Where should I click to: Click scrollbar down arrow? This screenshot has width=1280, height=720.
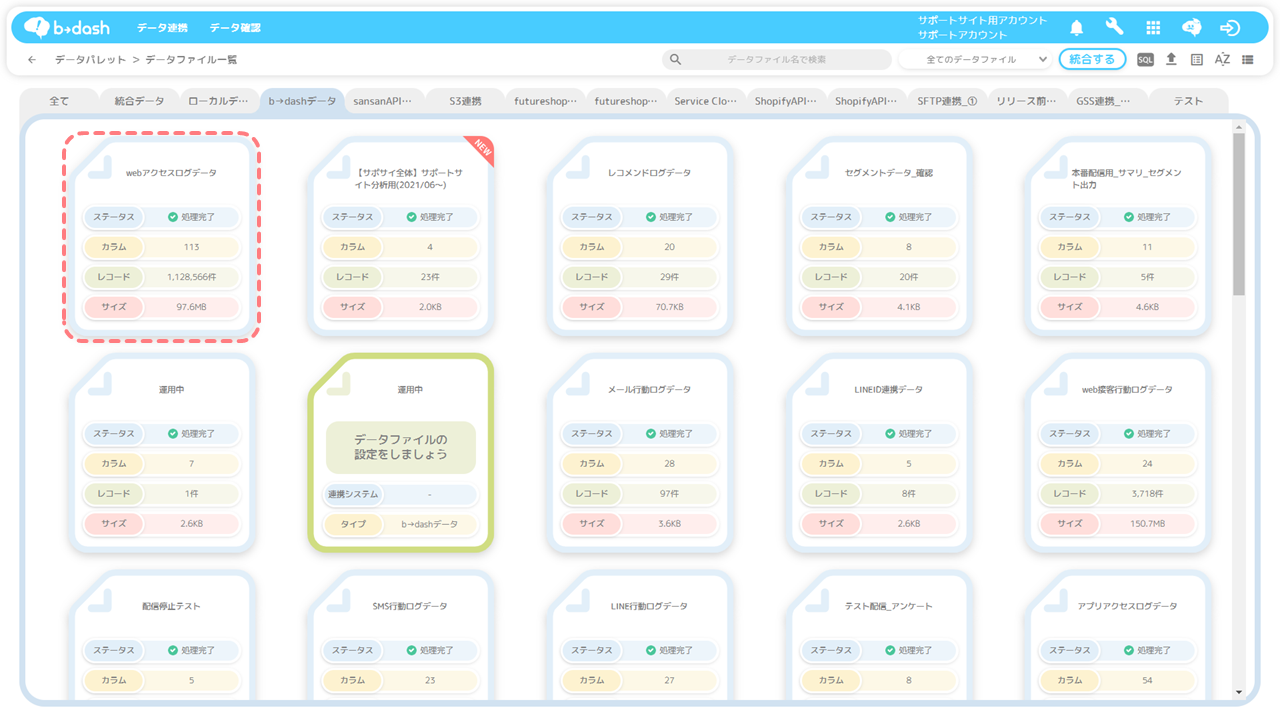pyautogui.click(x=1239, y=692)
